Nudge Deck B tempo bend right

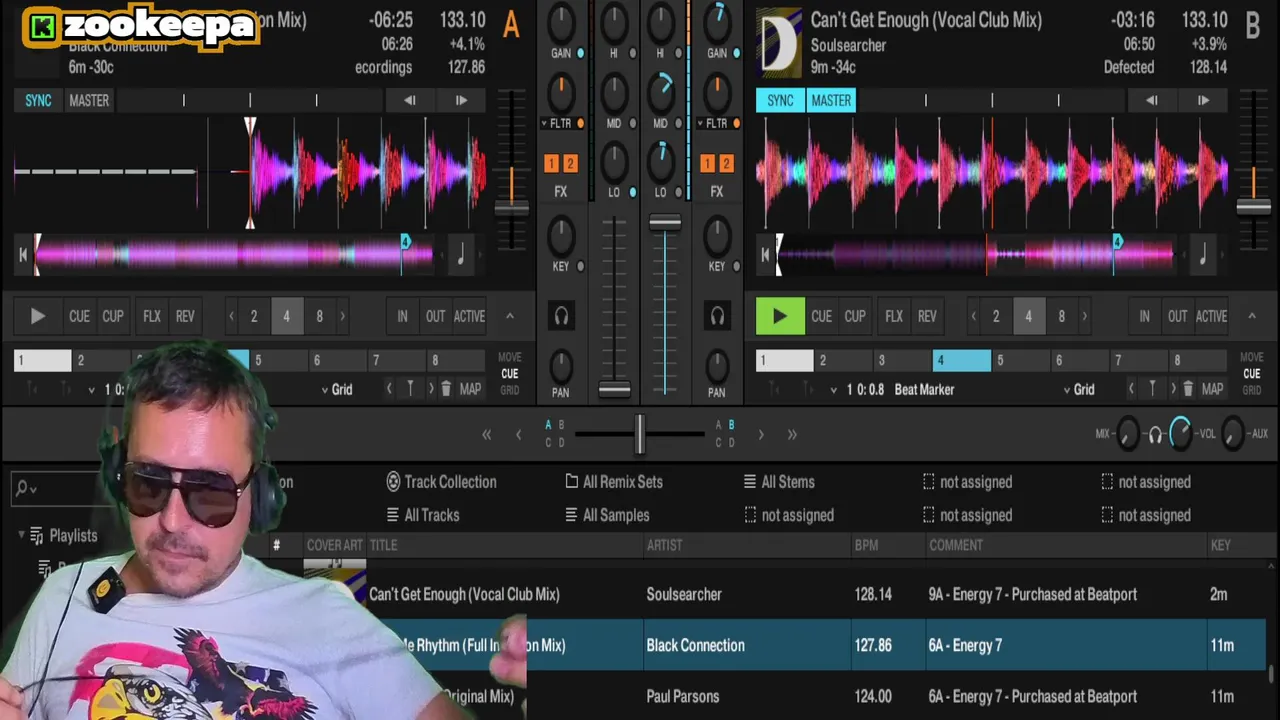click(1203, 100)
